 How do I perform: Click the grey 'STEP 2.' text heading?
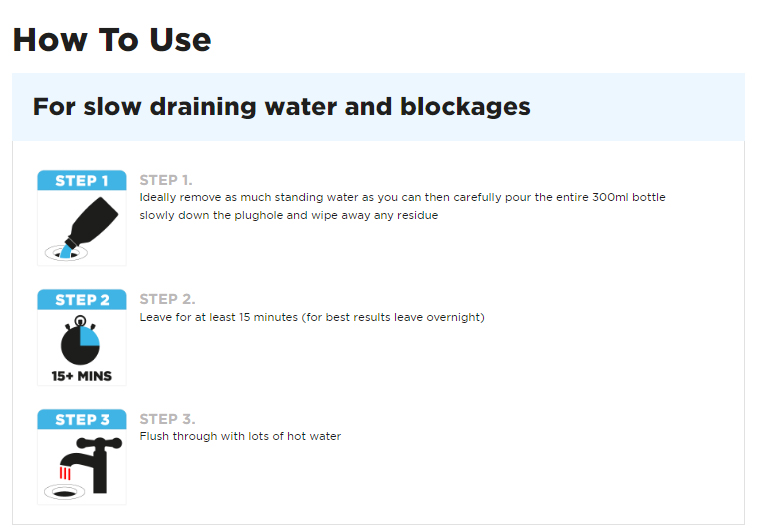point(167,299)
